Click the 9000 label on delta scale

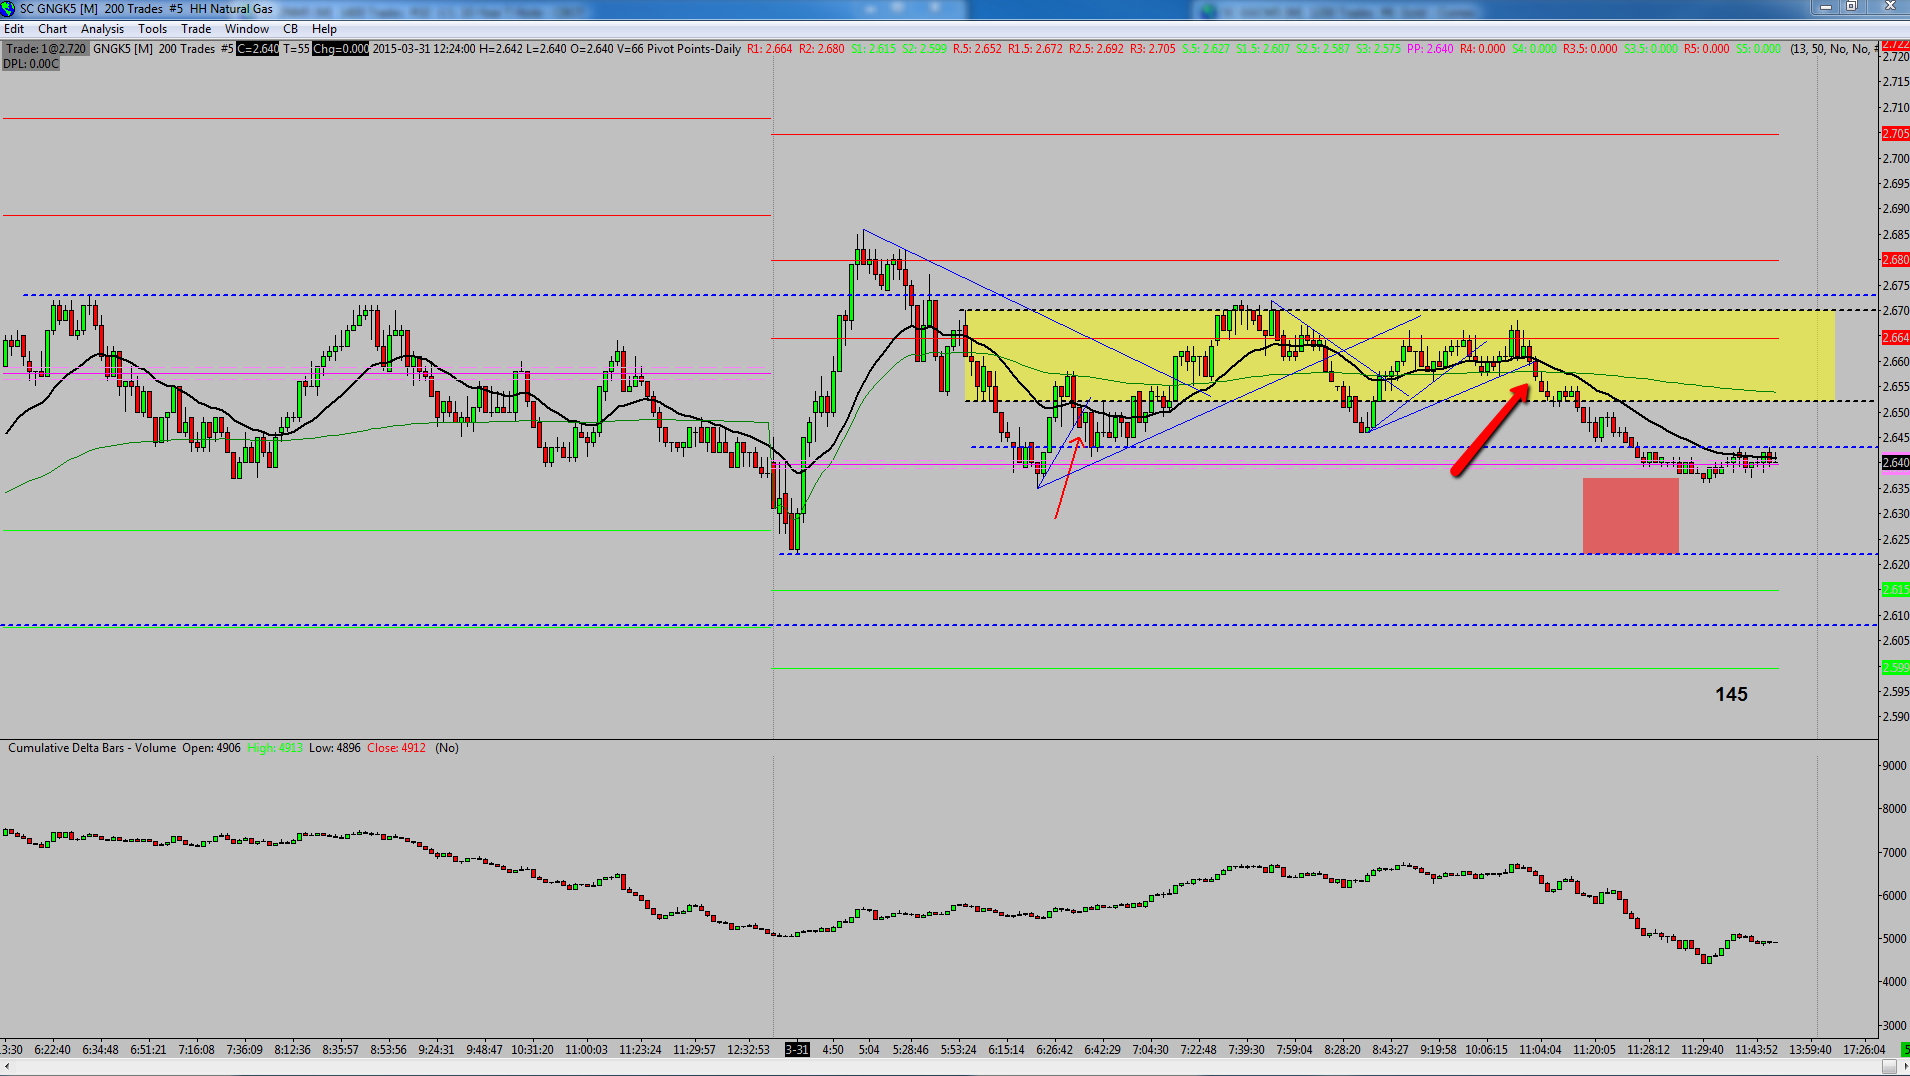[1894, 766]
